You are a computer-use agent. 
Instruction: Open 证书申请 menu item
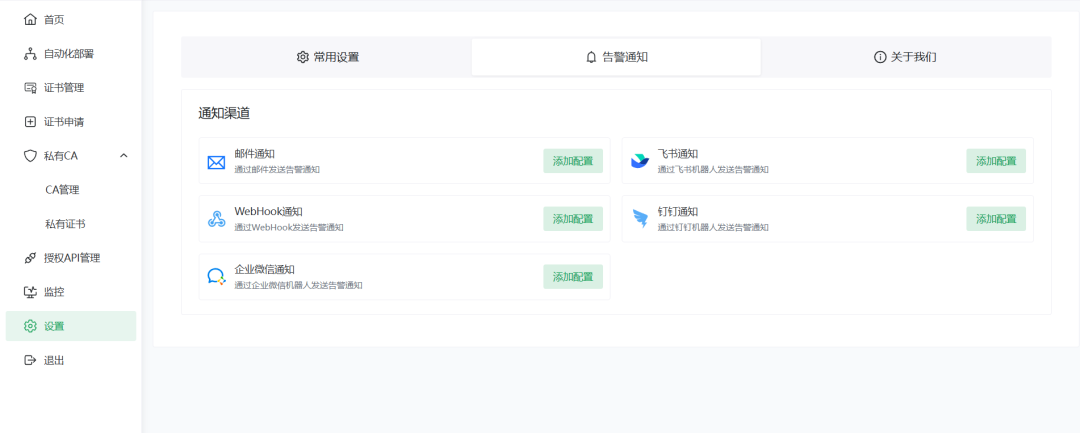tap(71, 122)
